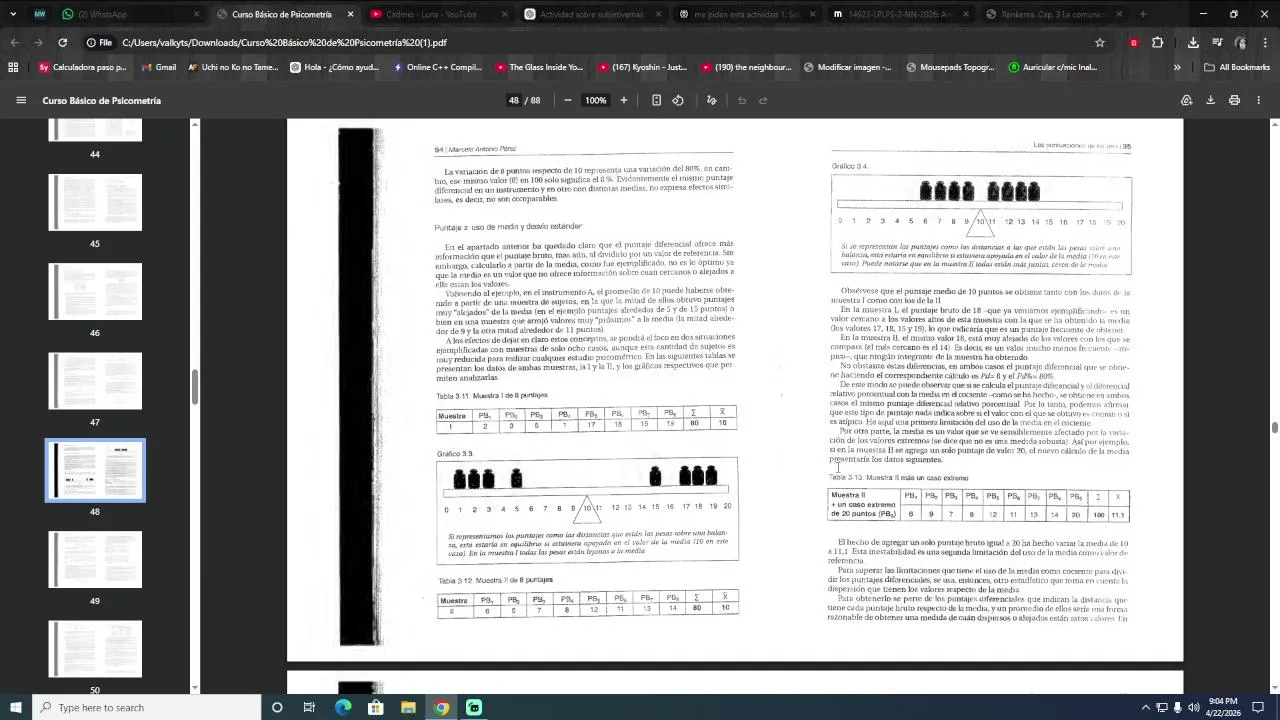
Task: Select page 50 thumbnail
Action: click(95, 648)
